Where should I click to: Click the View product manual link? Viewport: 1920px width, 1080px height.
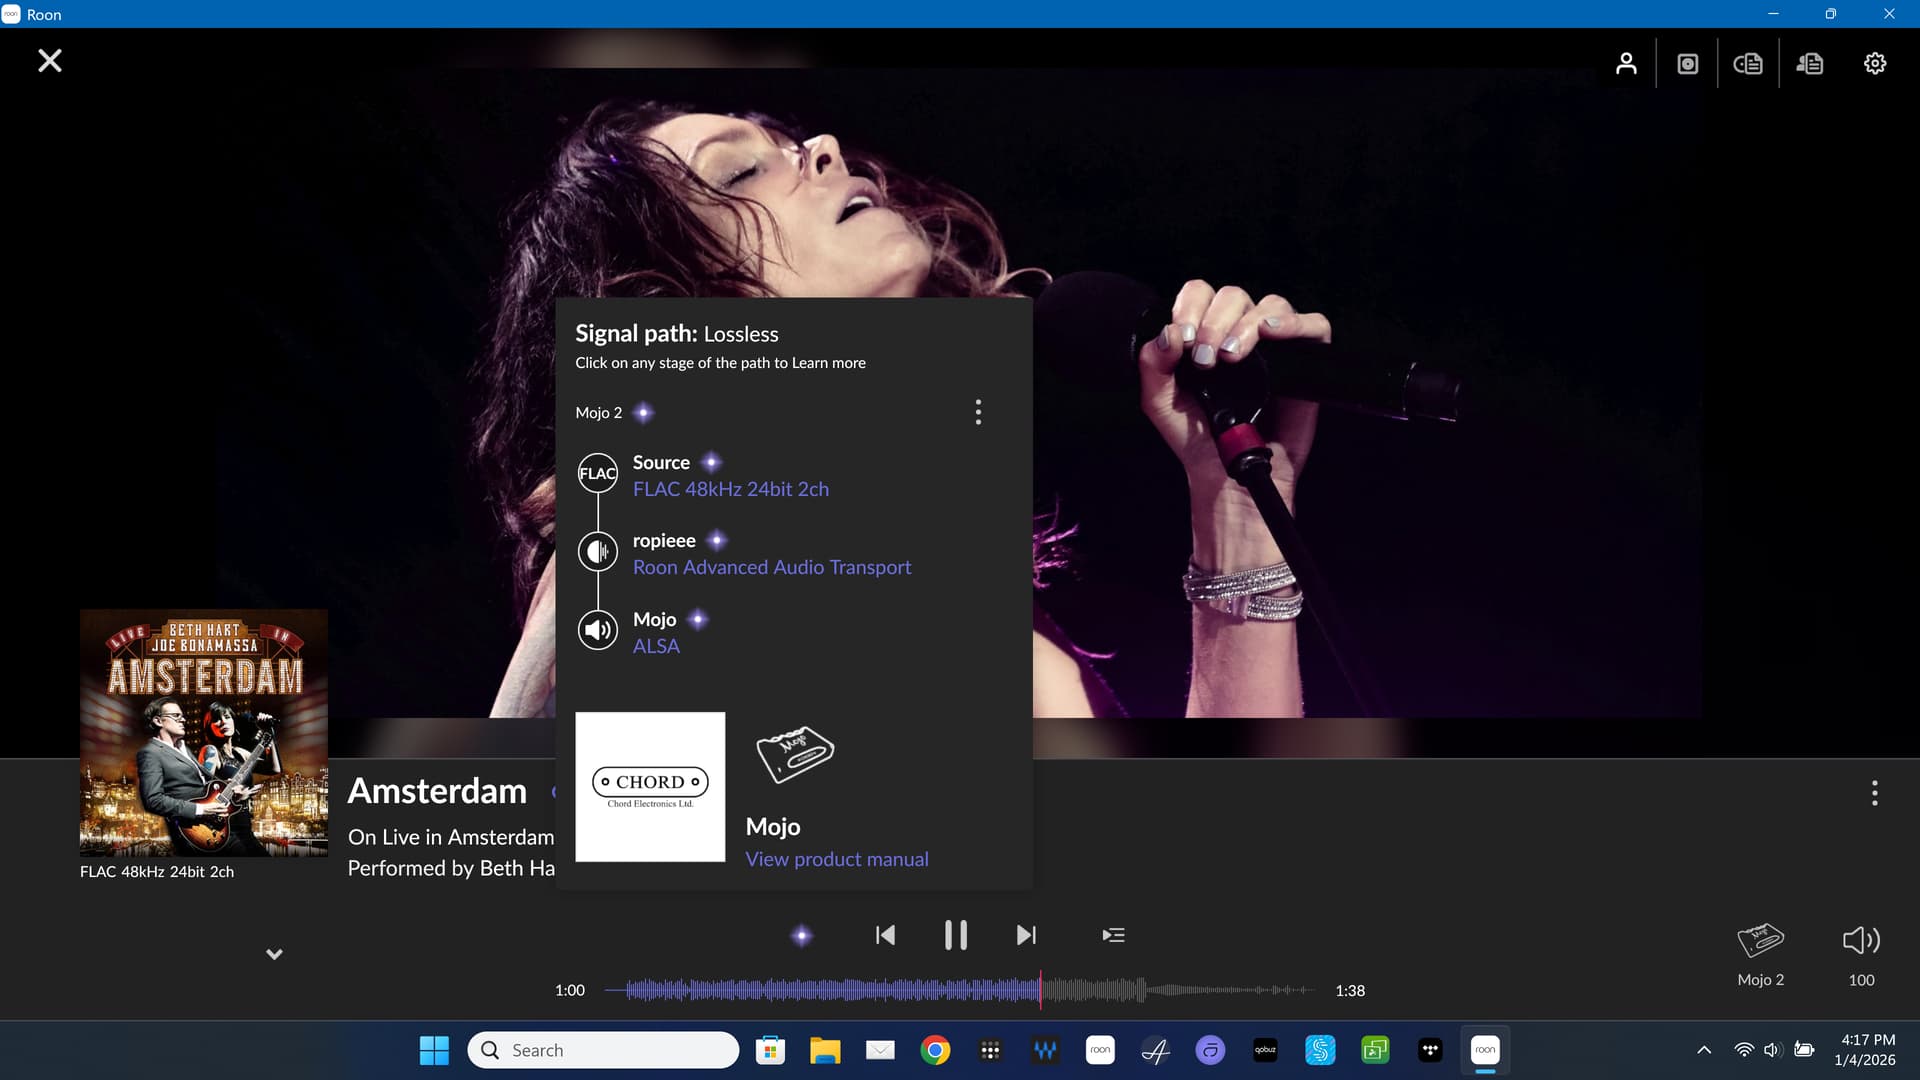click(x=836, y=859)
